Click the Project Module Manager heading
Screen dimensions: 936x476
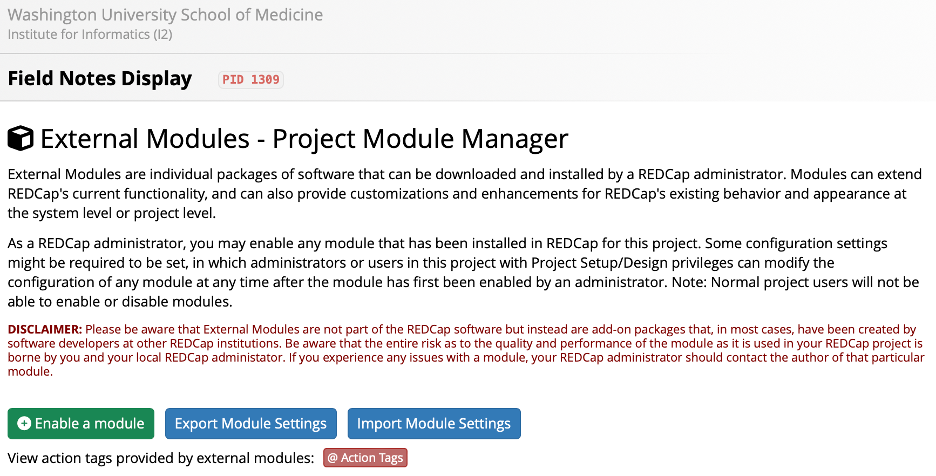pyautogui.click(x=420, y=139)
